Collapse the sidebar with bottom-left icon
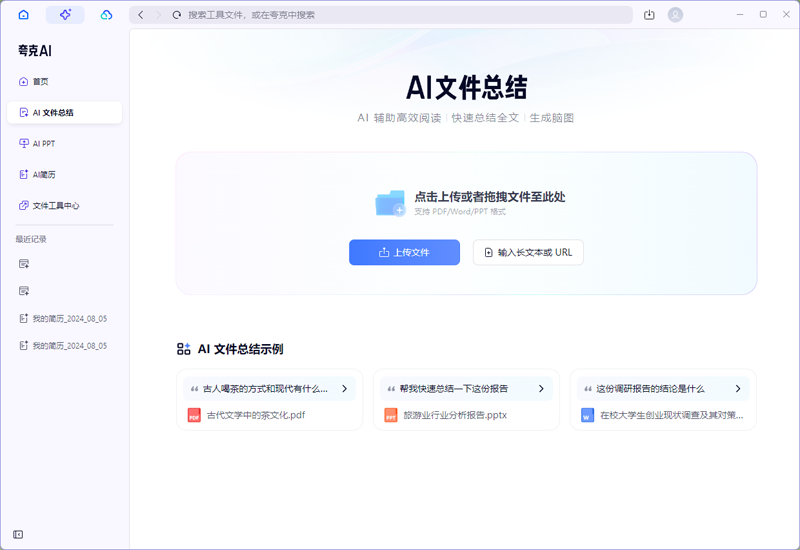The width and height of the screenshot is (800, 550). tap(18, 534)
